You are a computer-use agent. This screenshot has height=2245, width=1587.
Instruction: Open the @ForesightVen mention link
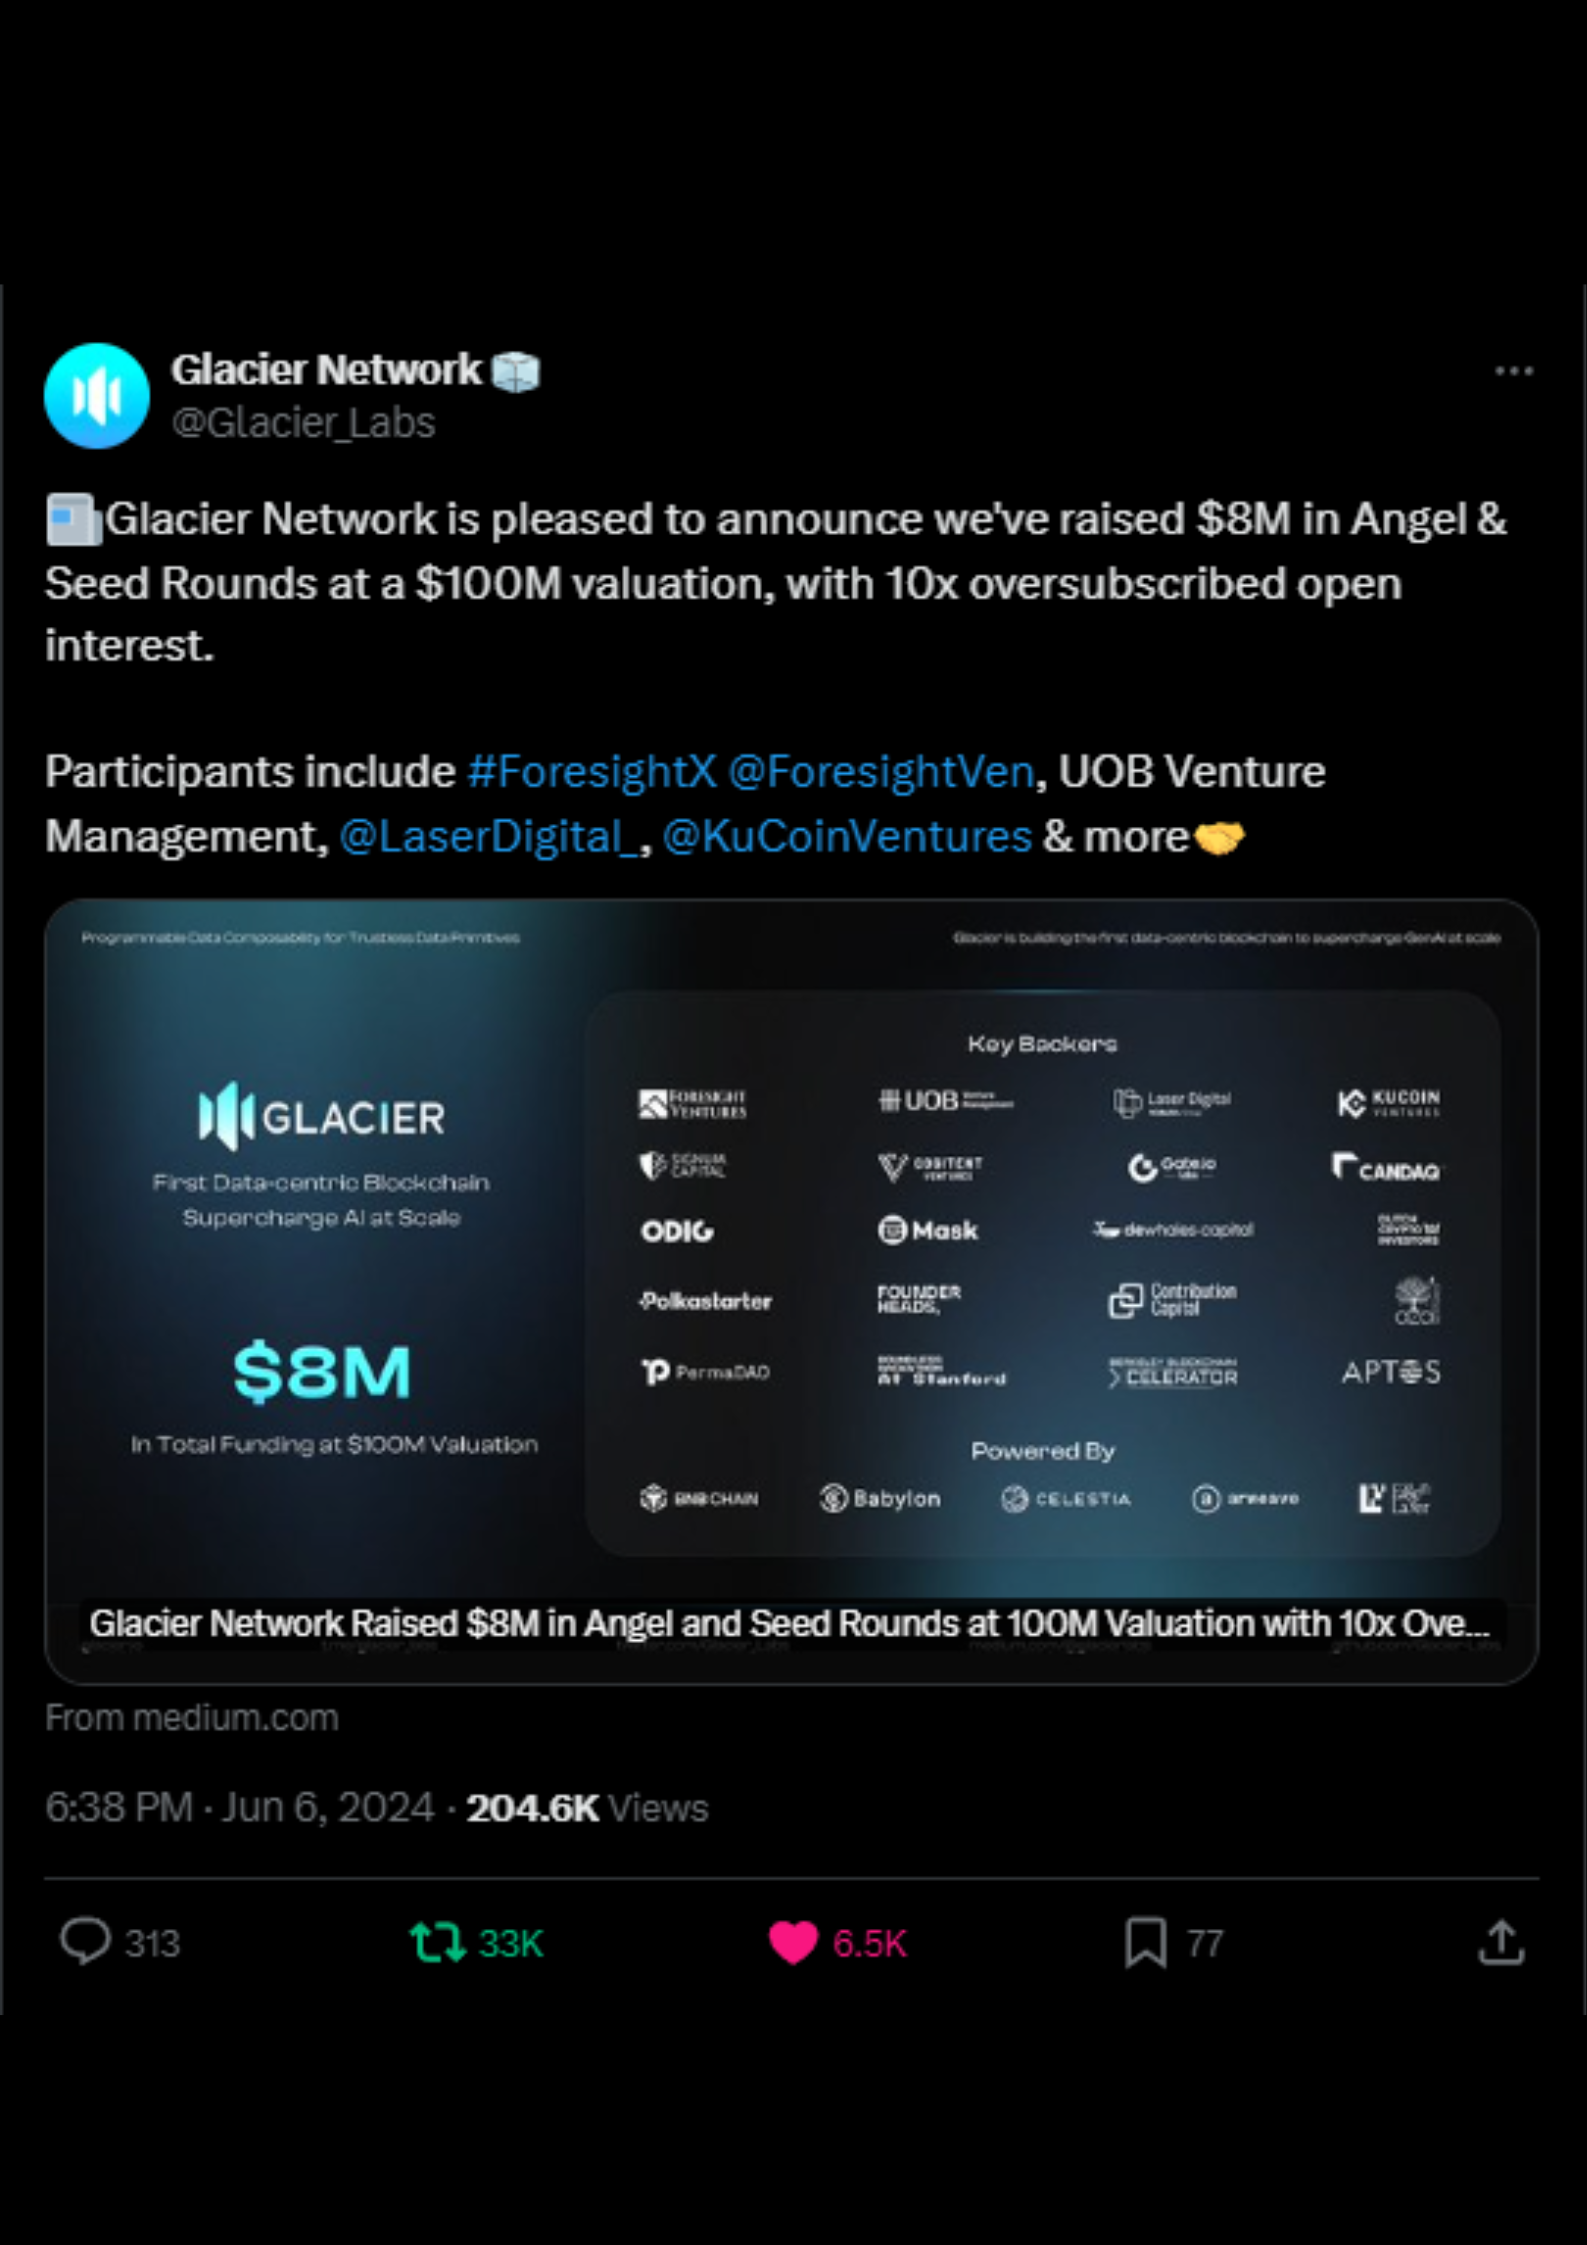(881, 772)
